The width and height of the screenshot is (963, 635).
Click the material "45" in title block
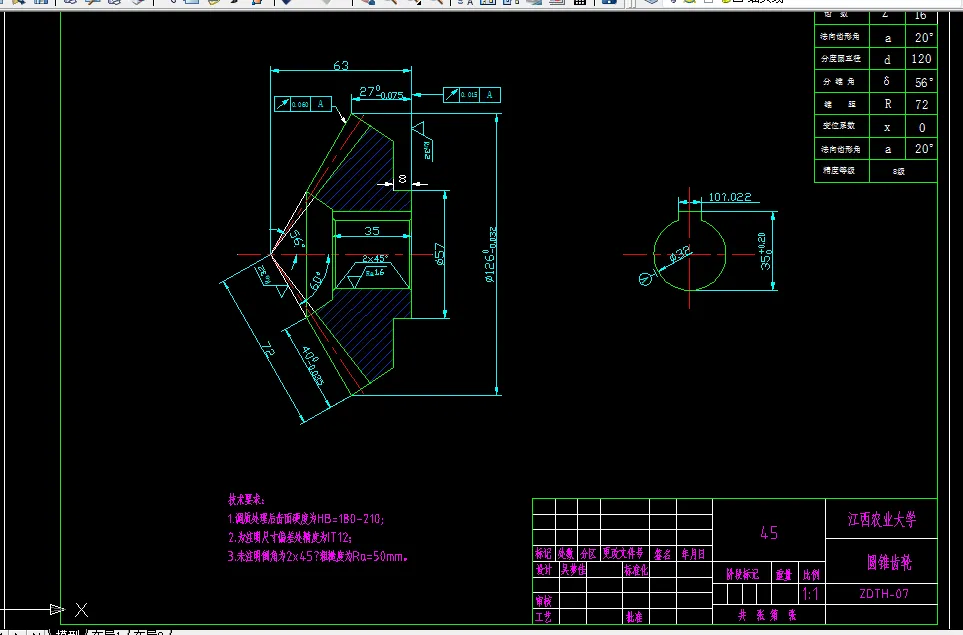tap(769, 533)
